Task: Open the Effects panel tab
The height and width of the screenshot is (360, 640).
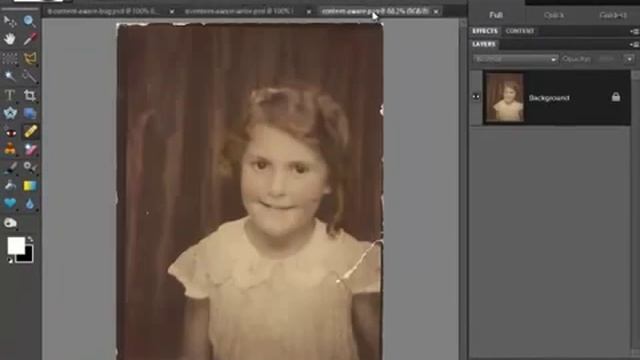Action: [485, 31]
